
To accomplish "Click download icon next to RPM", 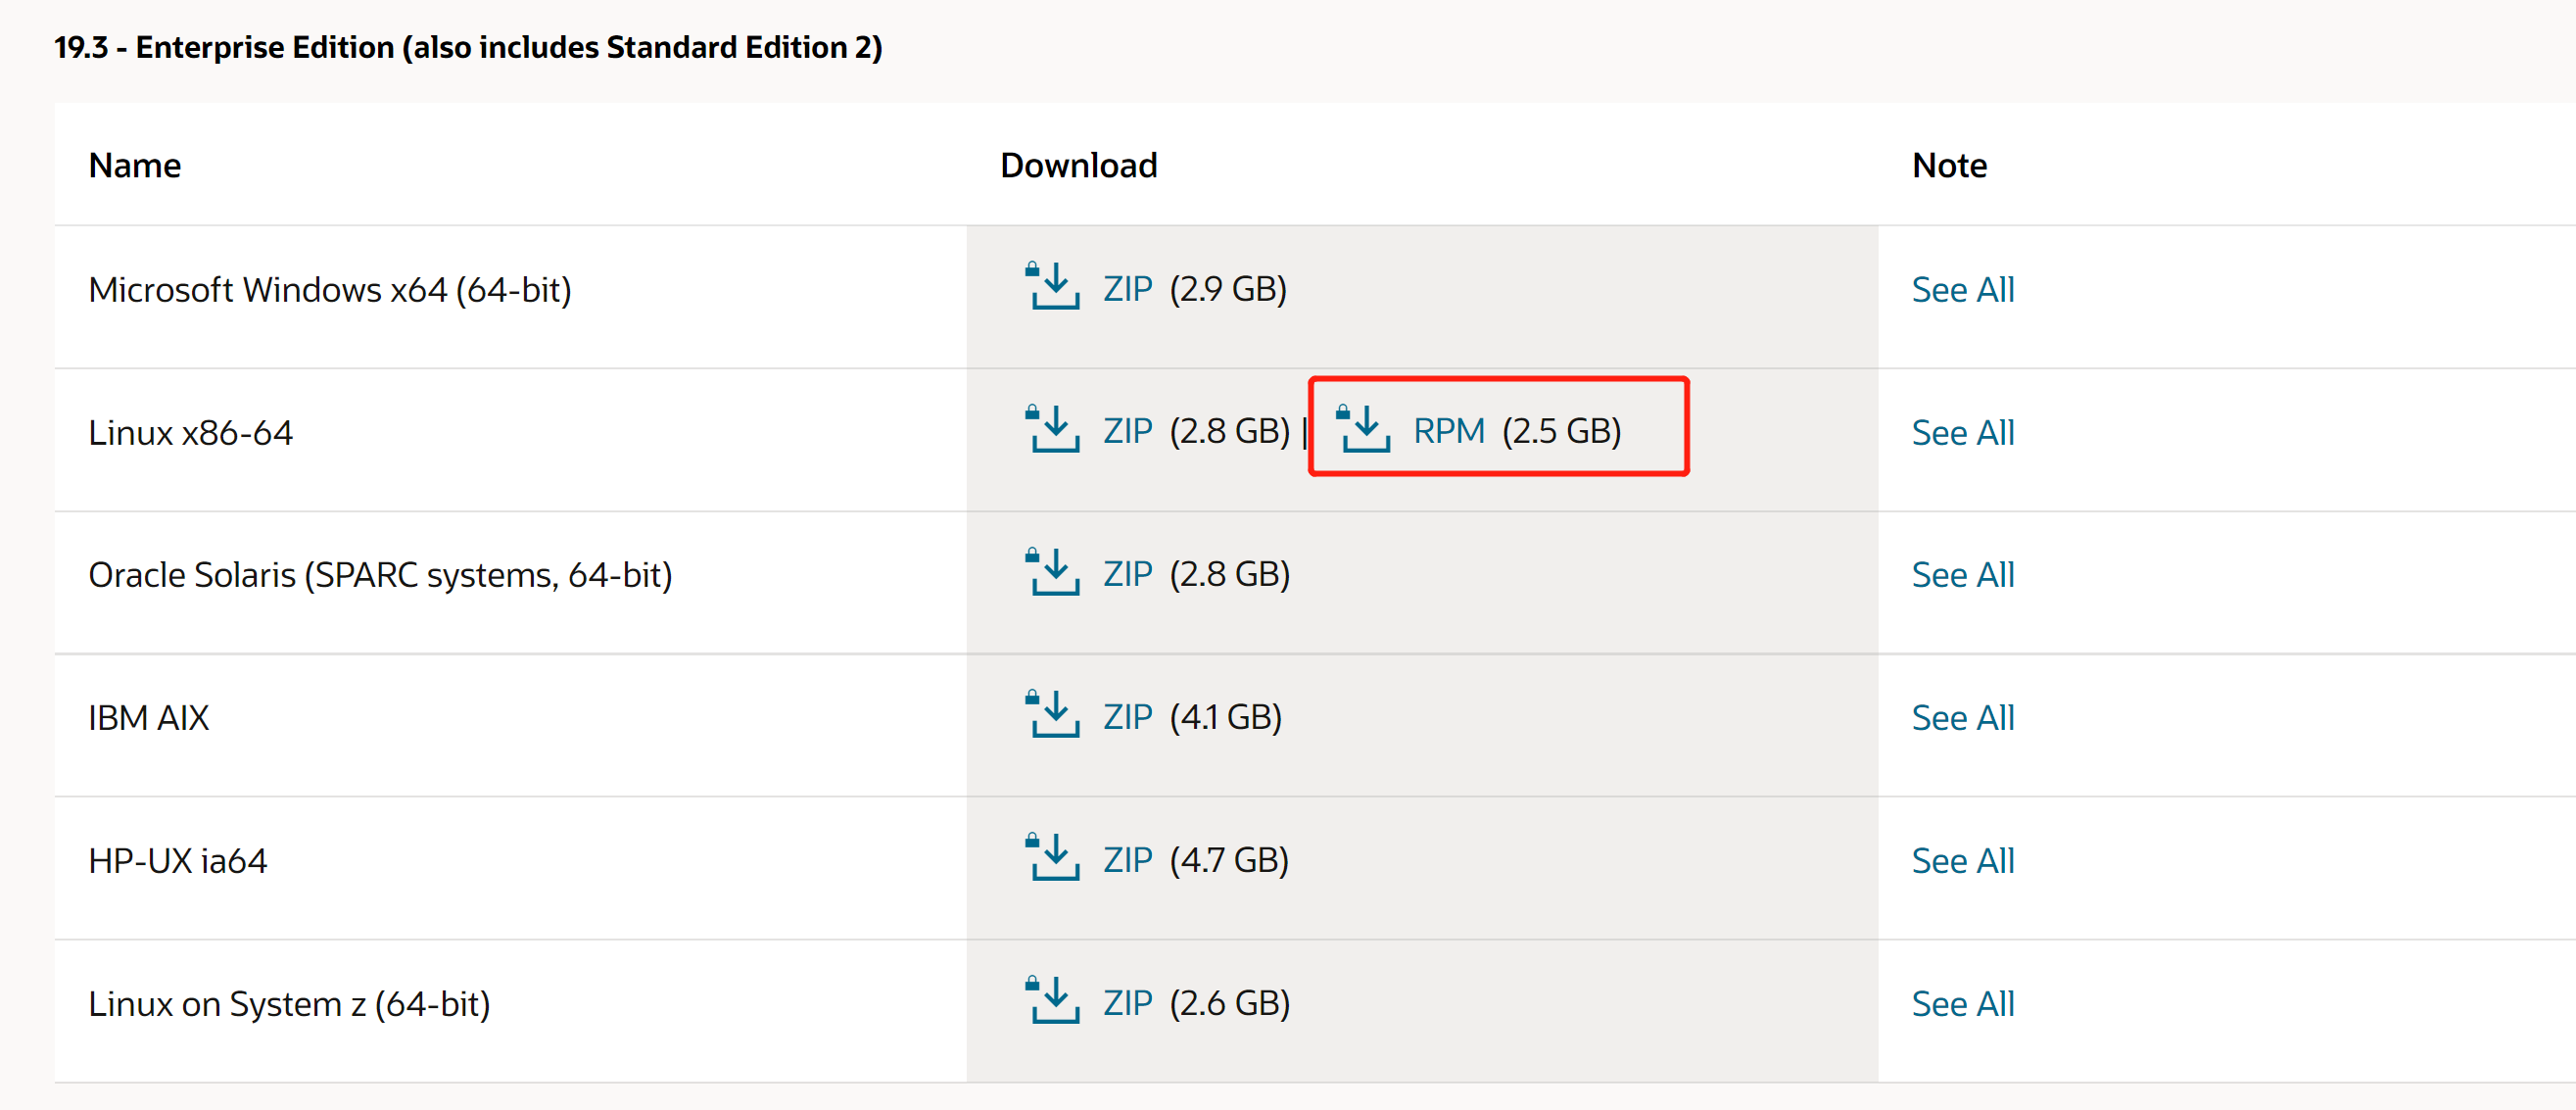I will [1364, 430].
